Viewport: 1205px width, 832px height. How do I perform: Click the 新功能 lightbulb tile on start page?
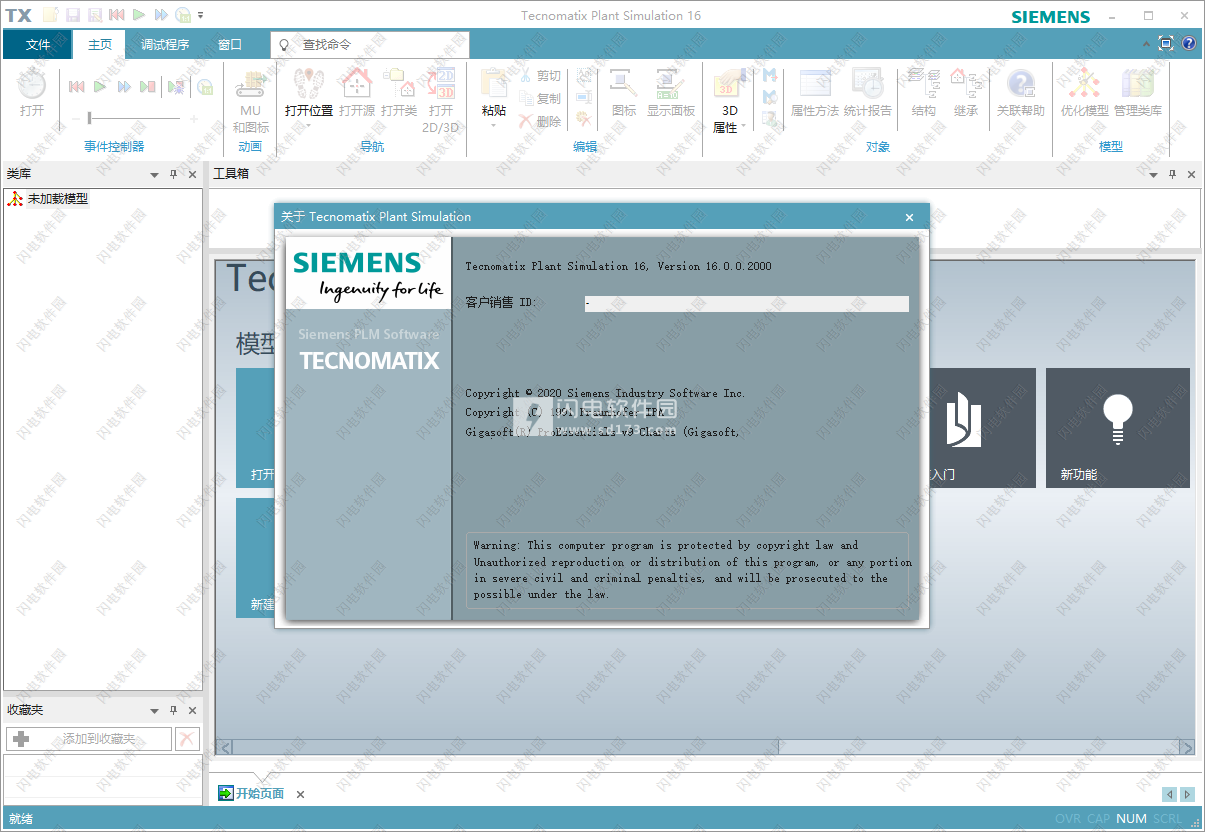(1118, 428)
